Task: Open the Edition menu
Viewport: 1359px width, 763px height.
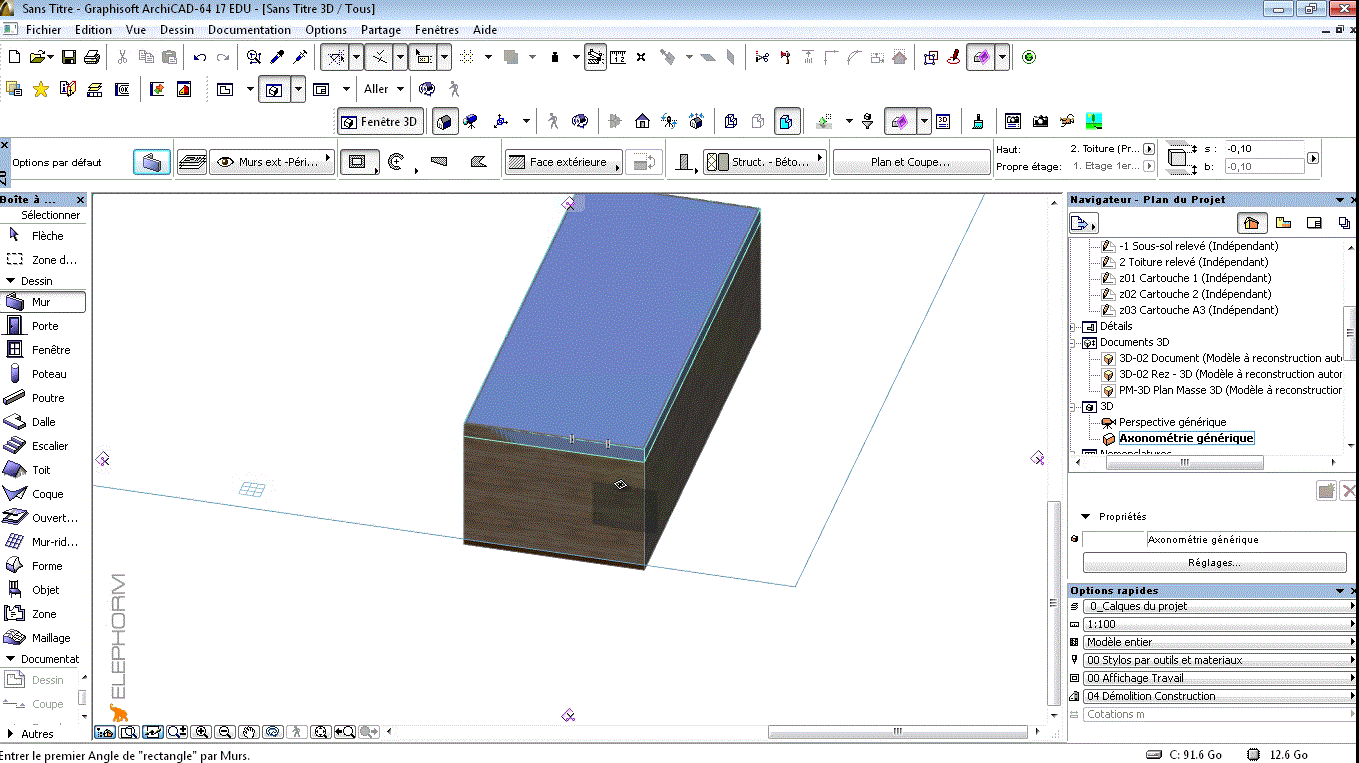Action: (x=93, y=30)
